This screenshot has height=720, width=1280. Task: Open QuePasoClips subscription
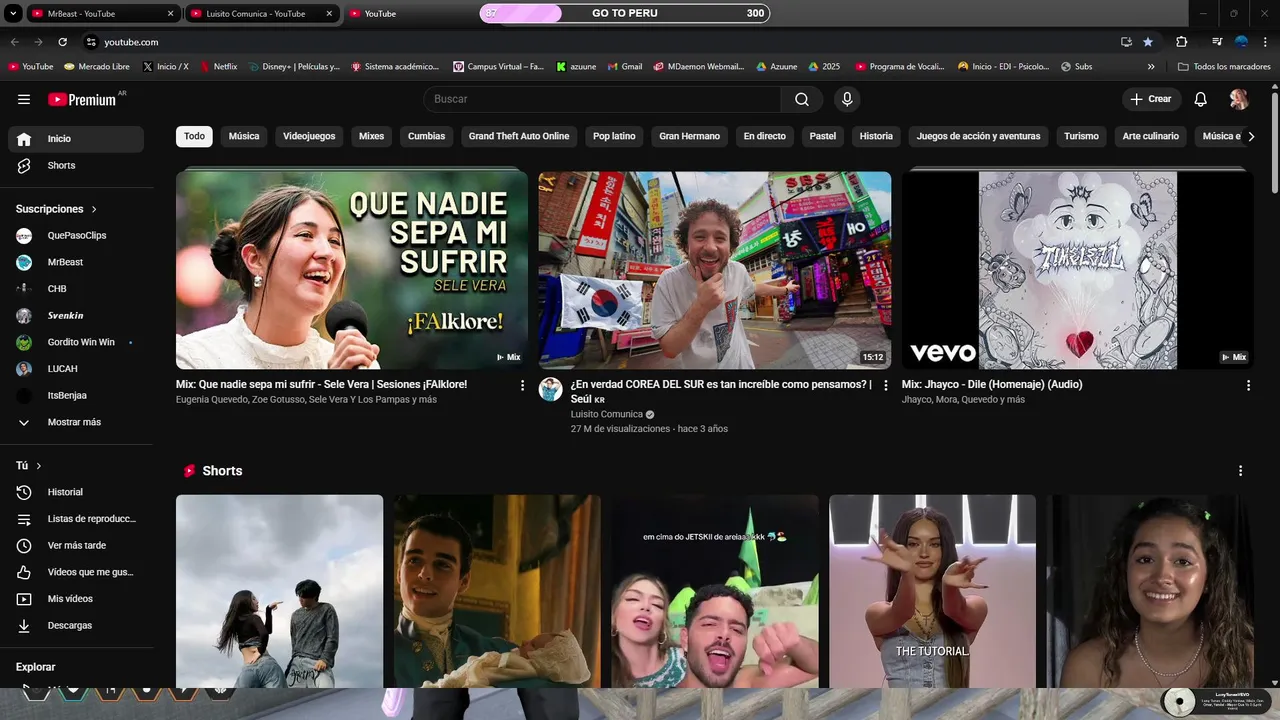[x=76, y=236]
